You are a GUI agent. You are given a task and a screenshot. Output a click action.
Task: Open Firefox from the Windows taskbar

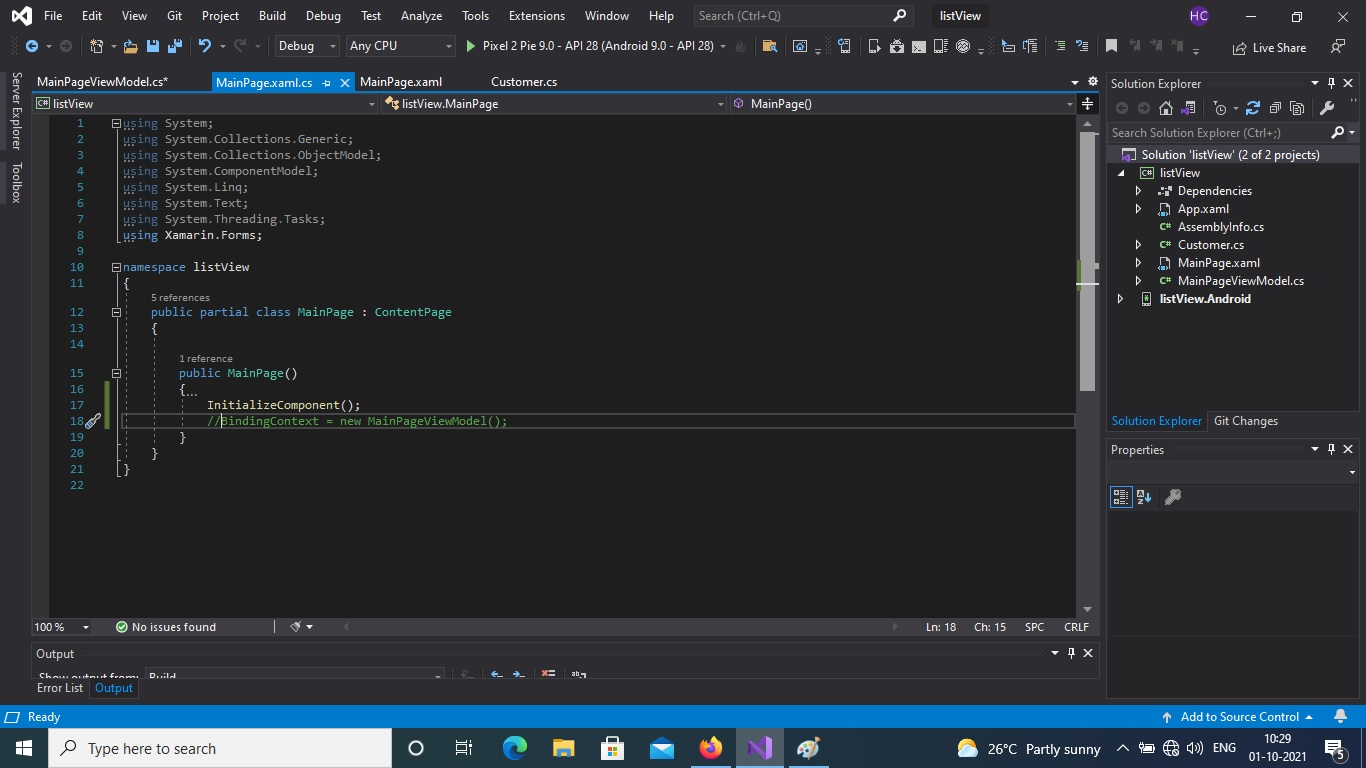(710, 748)
